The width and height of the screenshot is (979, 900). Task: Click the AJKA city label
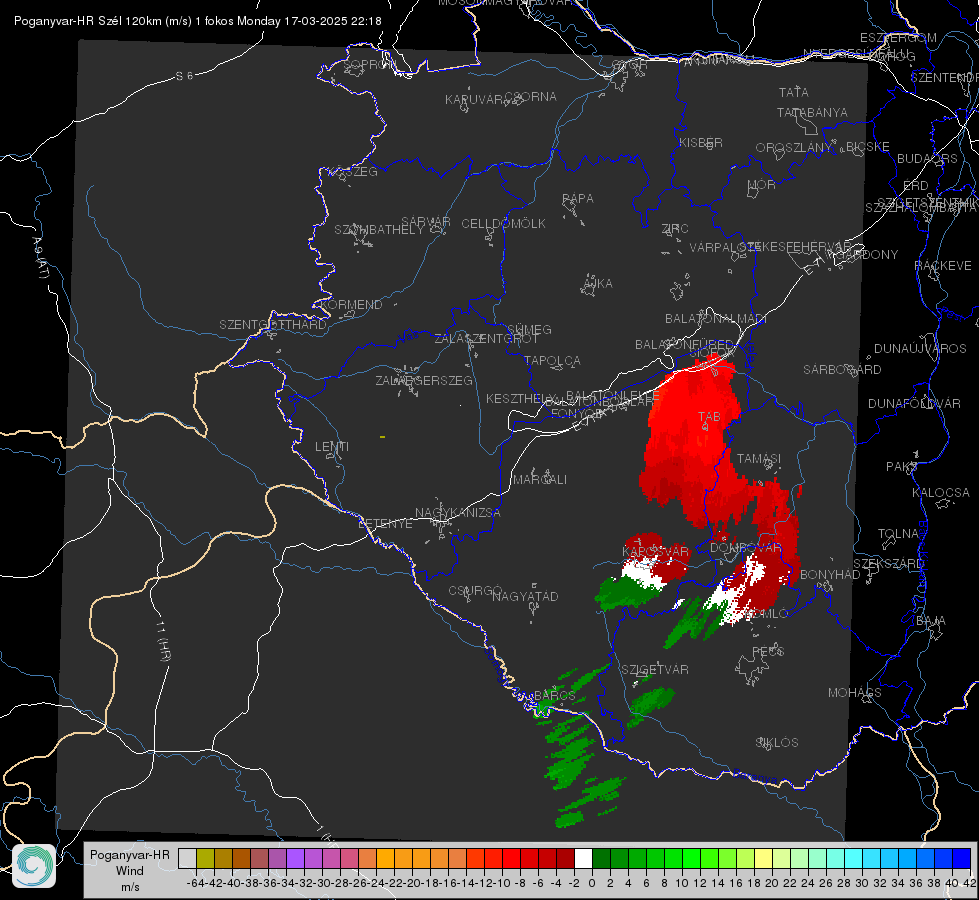tap(597, 284)
